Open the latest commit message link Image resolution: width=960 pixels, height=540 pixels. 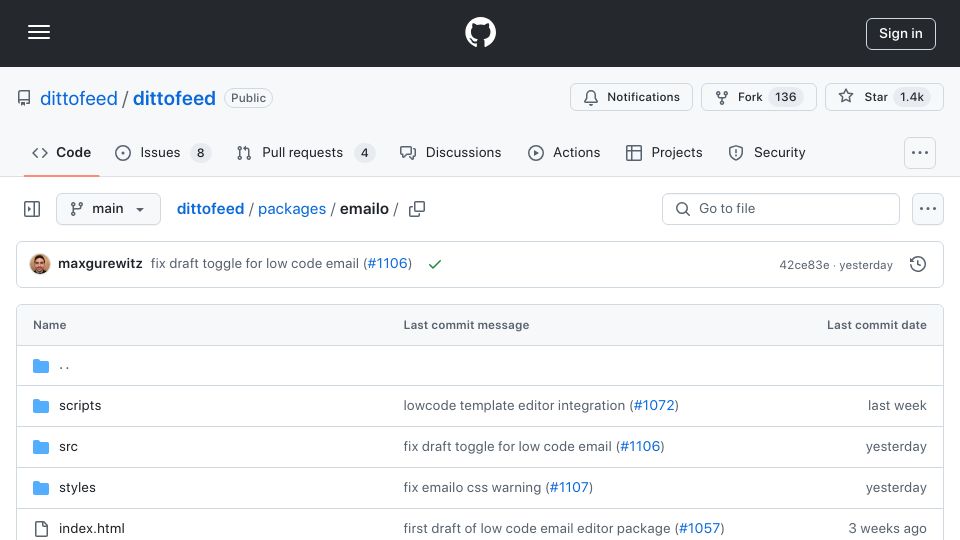(x=255, y=263)
